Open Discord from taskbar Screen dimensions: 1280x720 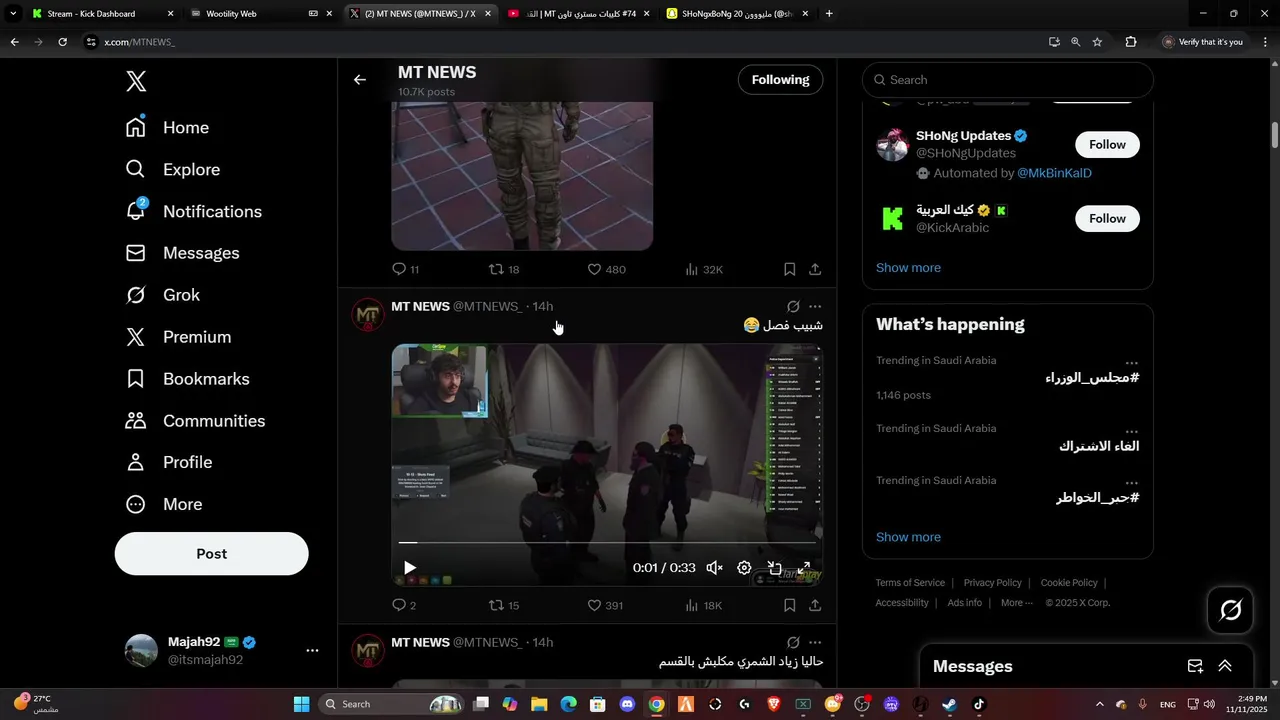[x=627, y=704]
